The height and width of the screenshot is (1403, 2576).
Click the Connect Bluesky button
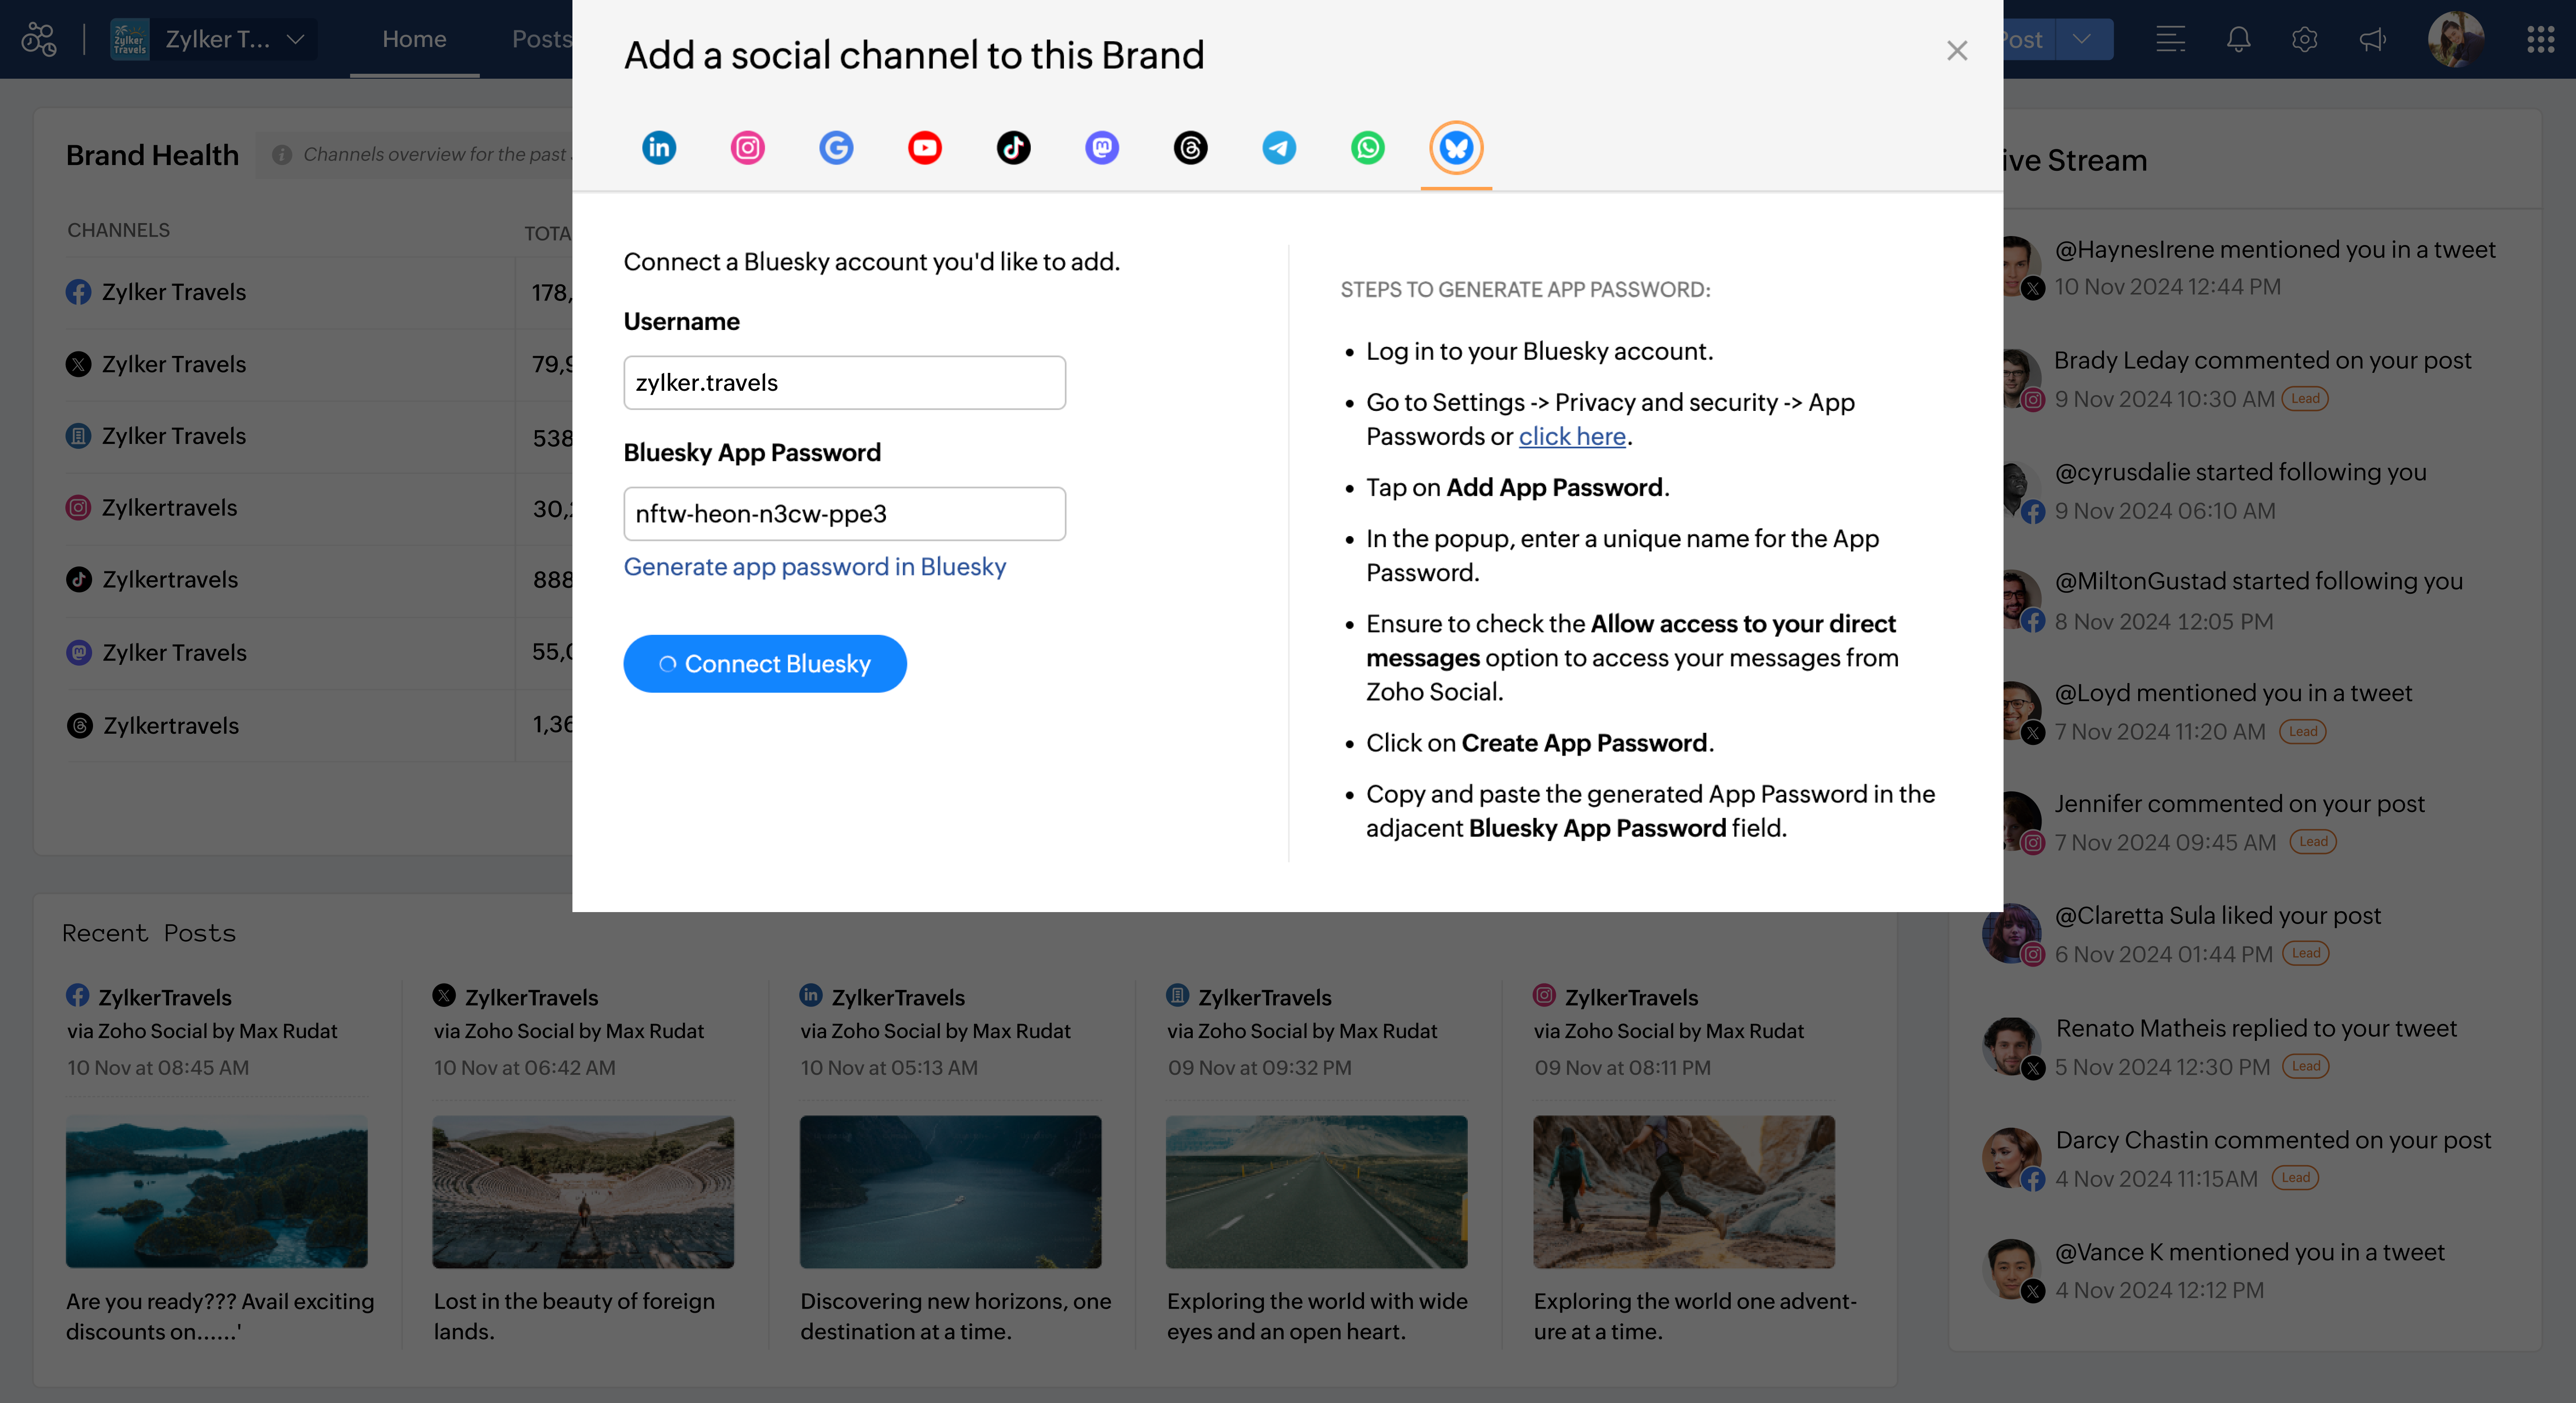(x=765, y=664)
